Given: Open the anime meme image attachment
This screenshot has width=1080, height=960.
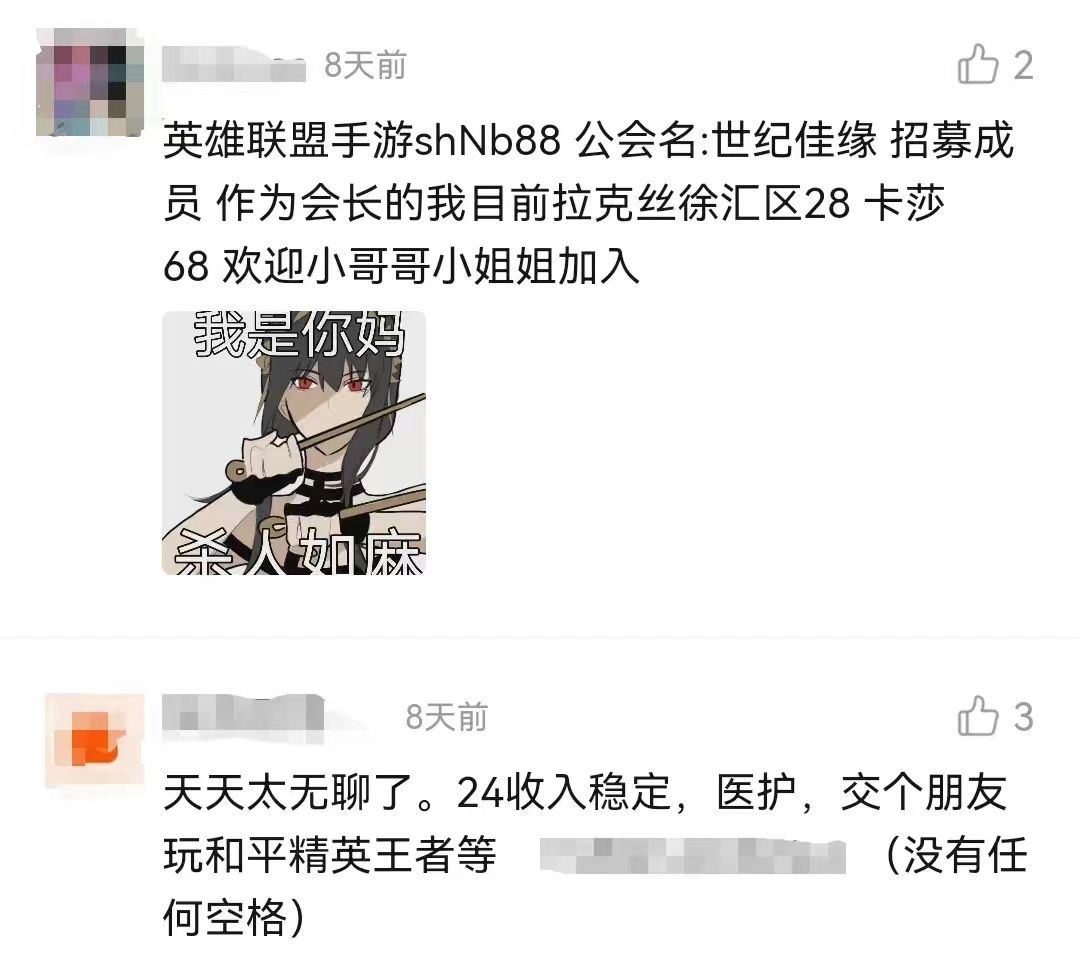Looking at the screenshot, I should click(x=294, y=443).
